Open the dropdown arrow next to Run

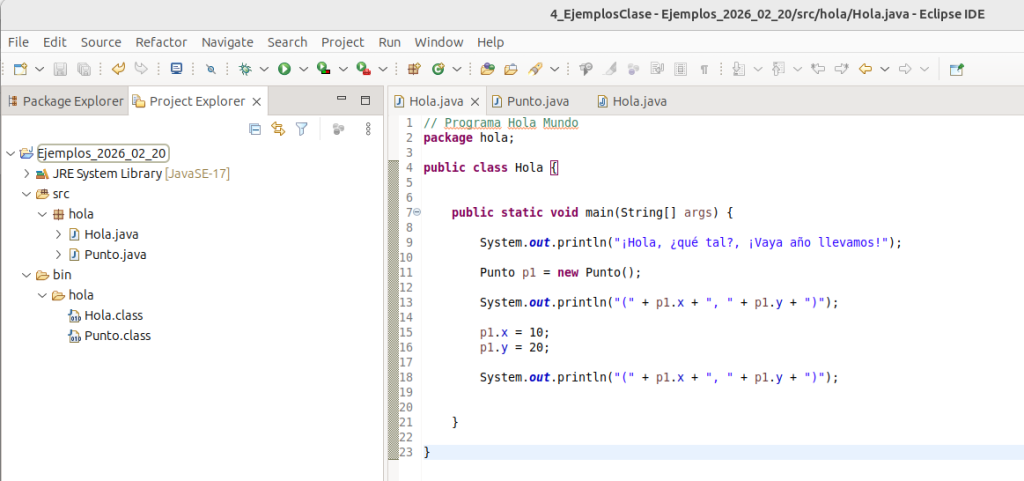[x=302, y=69]
